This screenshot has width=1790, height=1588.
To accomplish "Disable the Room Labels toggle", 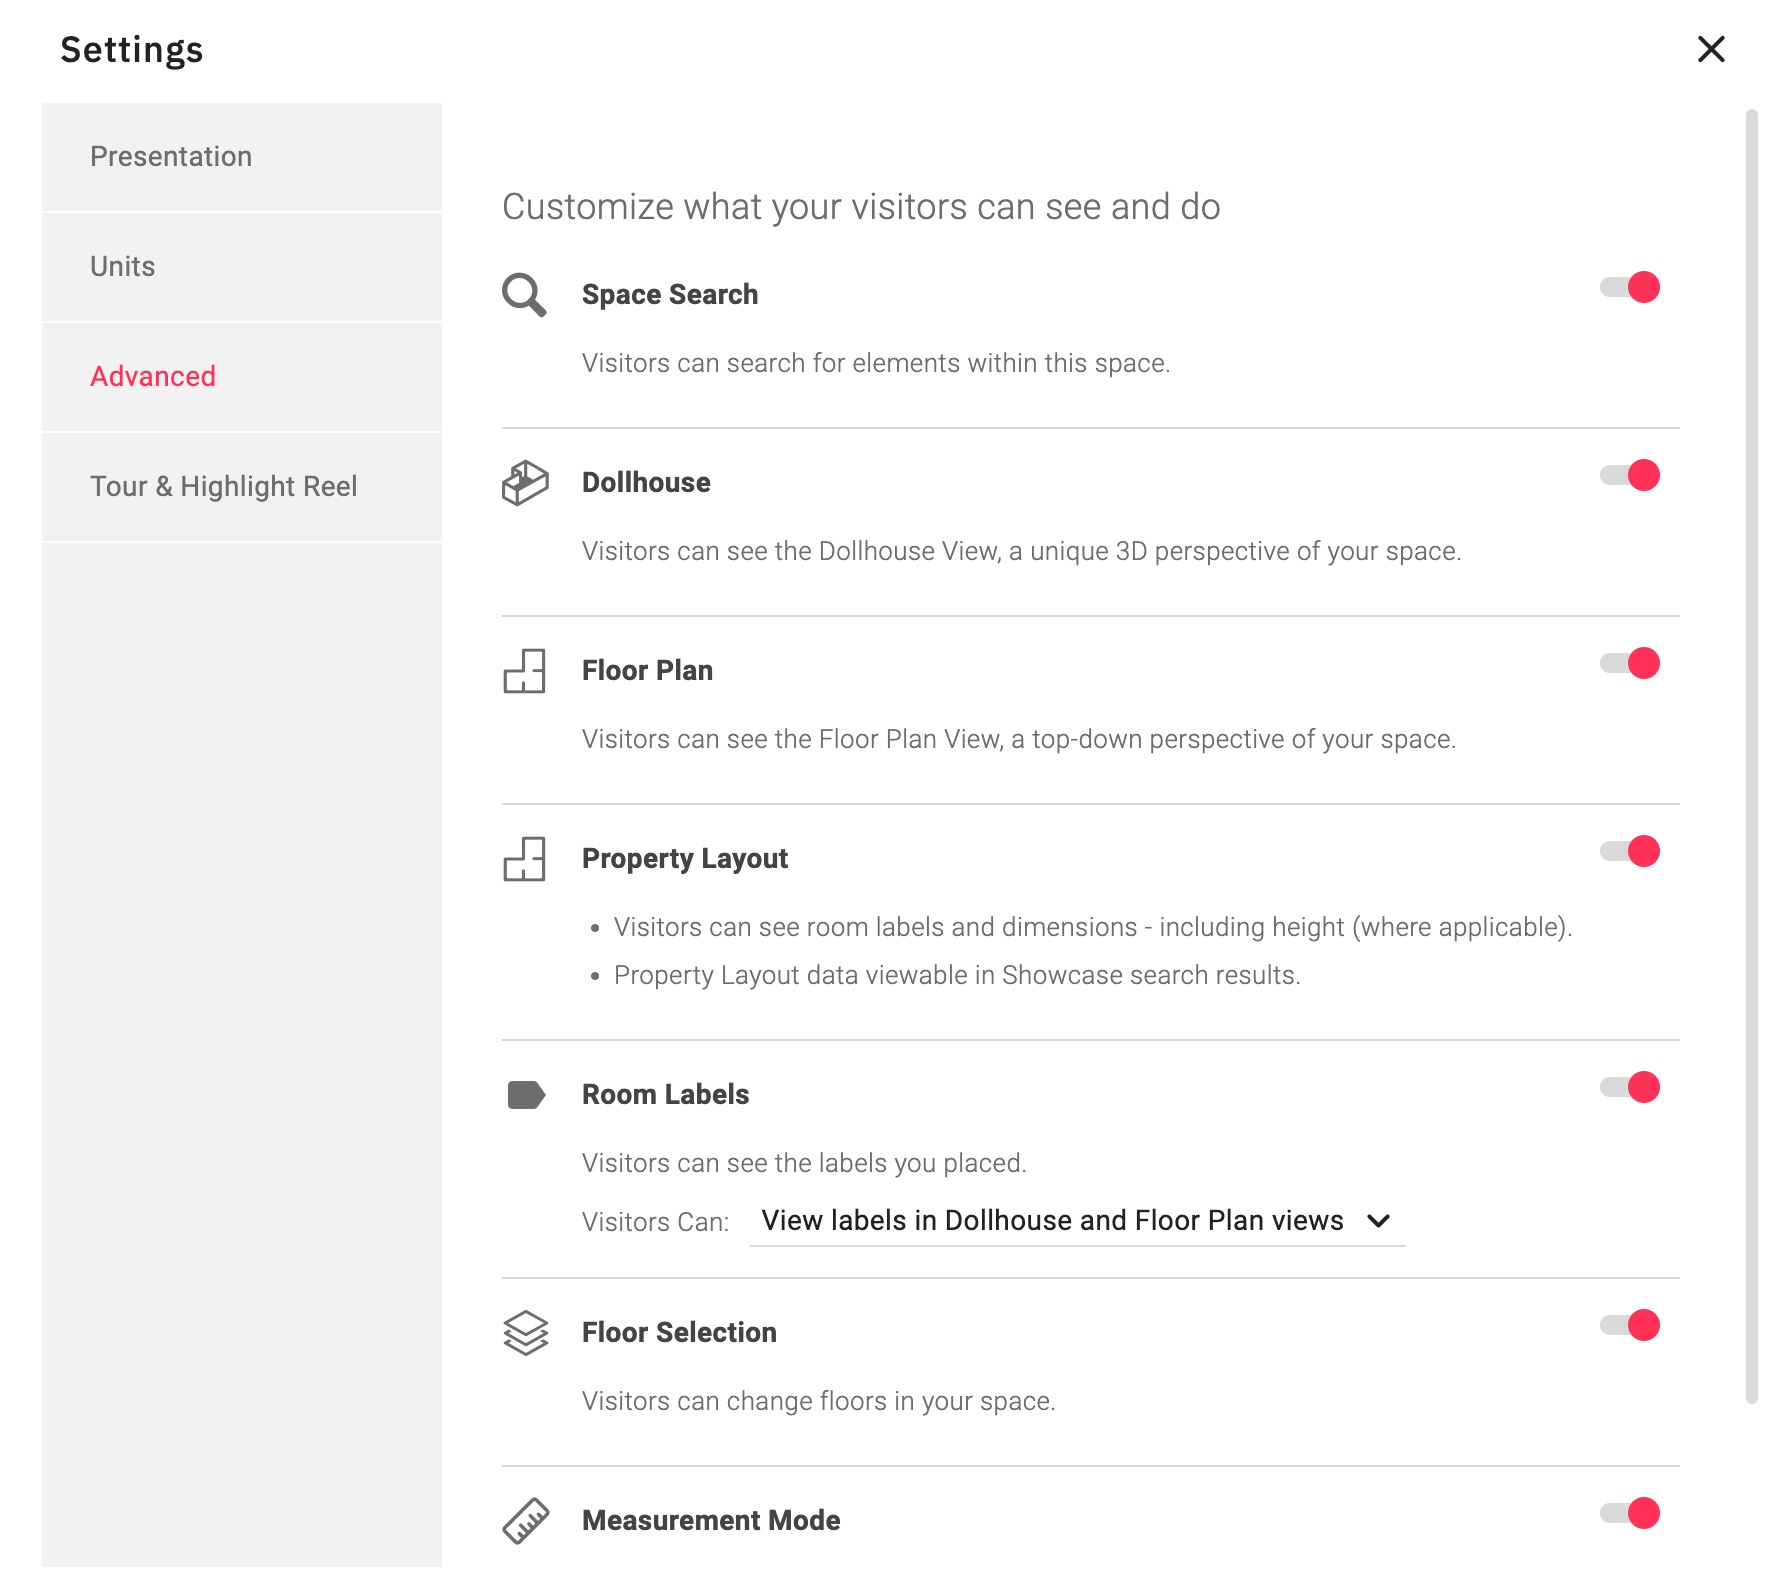I will point(1630,1087).
